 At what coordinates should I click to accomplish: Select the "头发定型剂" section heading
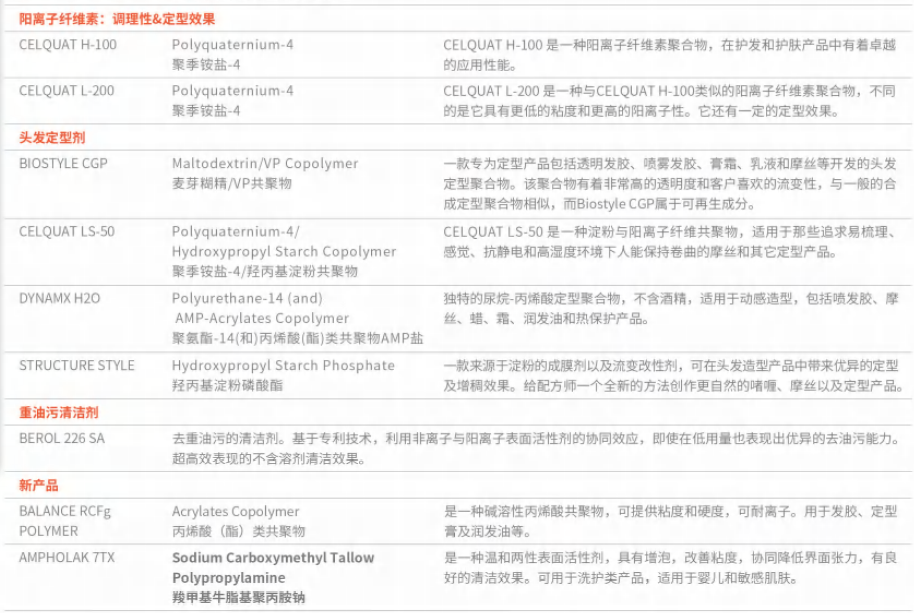[52, 138]
